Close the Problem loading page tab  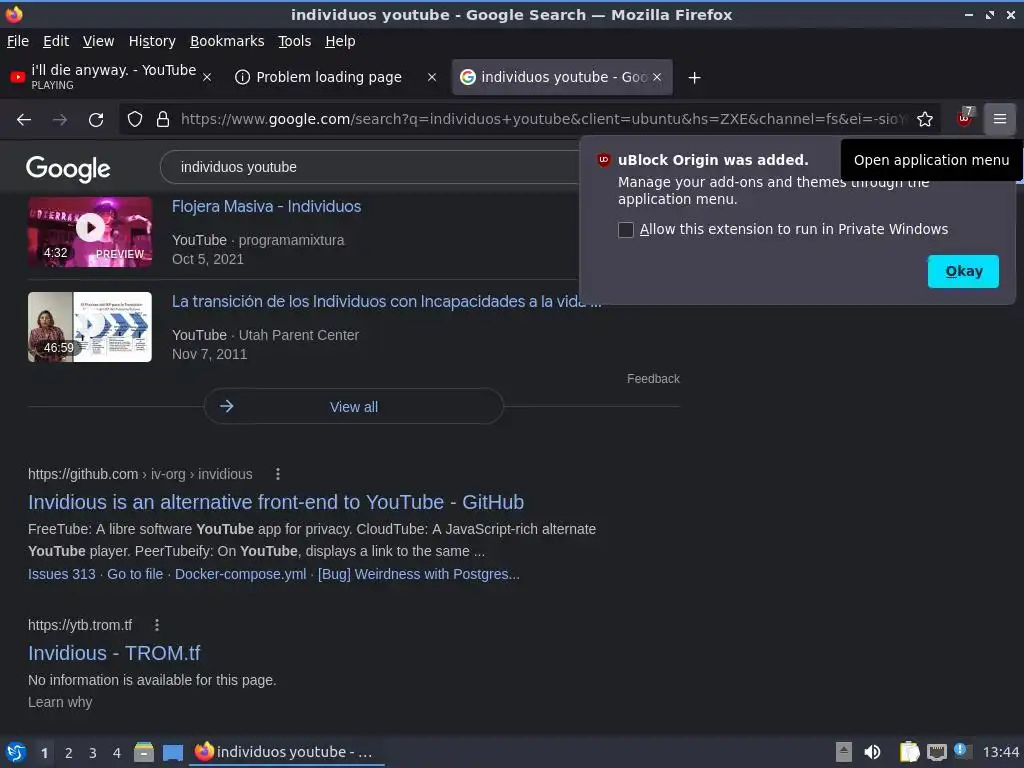click(x=432, y=77)
